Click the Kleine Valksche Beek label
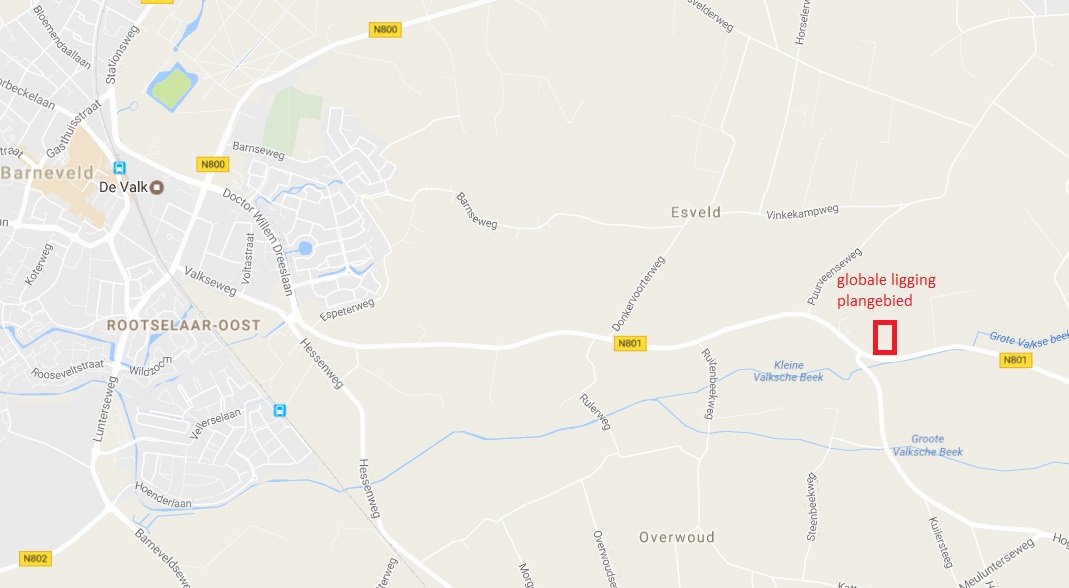Image resolution: width=1069 pixels, height=588 pixels. (788, 371)
